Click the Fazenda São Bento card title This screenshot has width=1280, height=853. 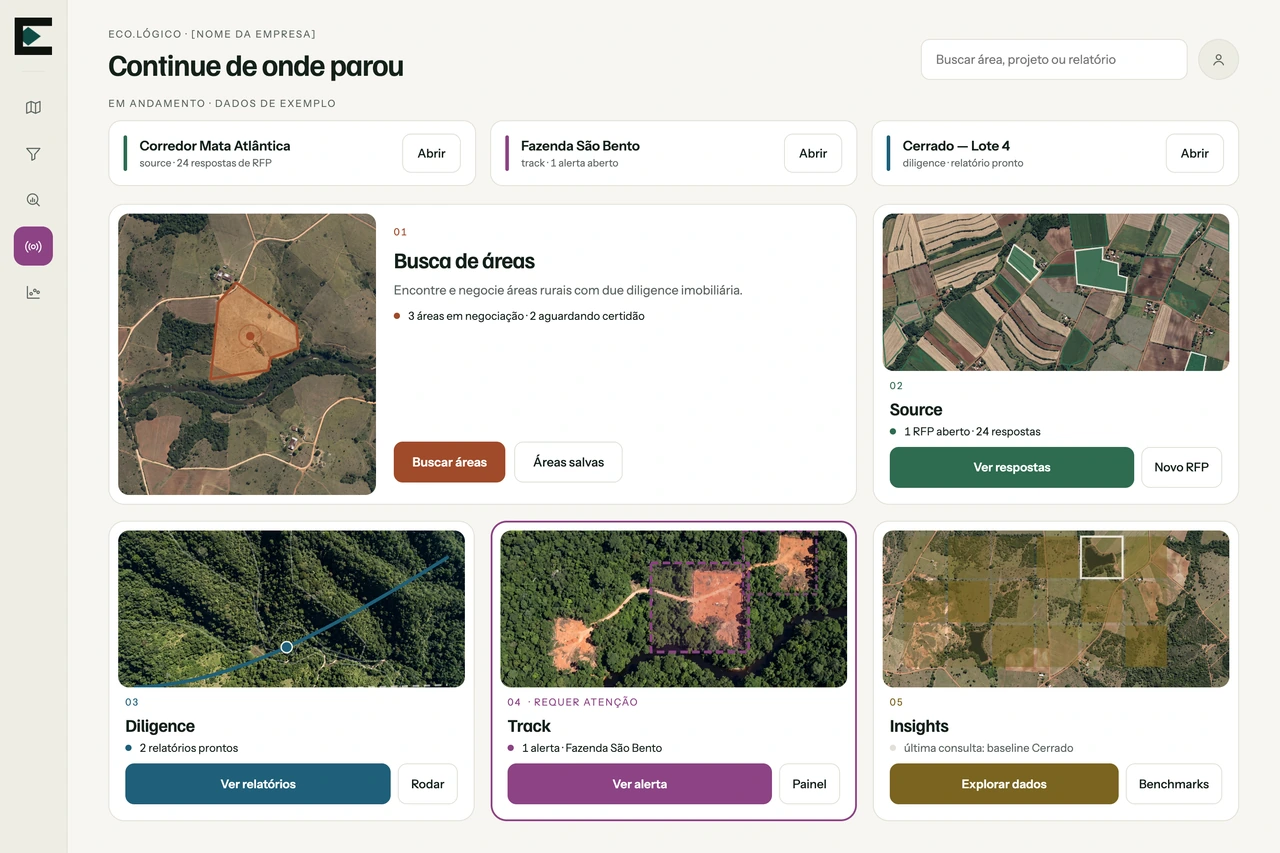(580, 146)
